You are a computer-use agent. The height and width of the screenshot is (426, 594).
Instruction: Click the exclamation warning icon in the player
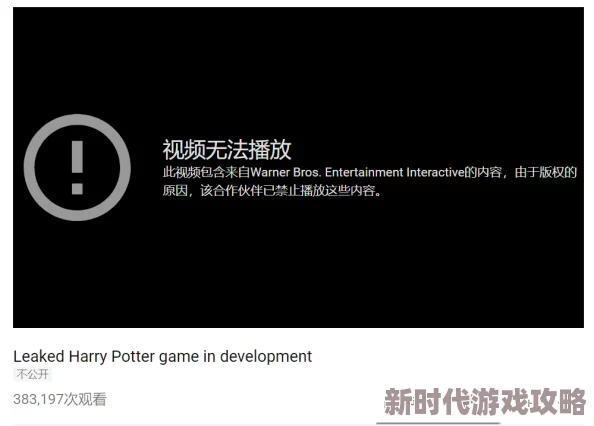click(77, 167)
